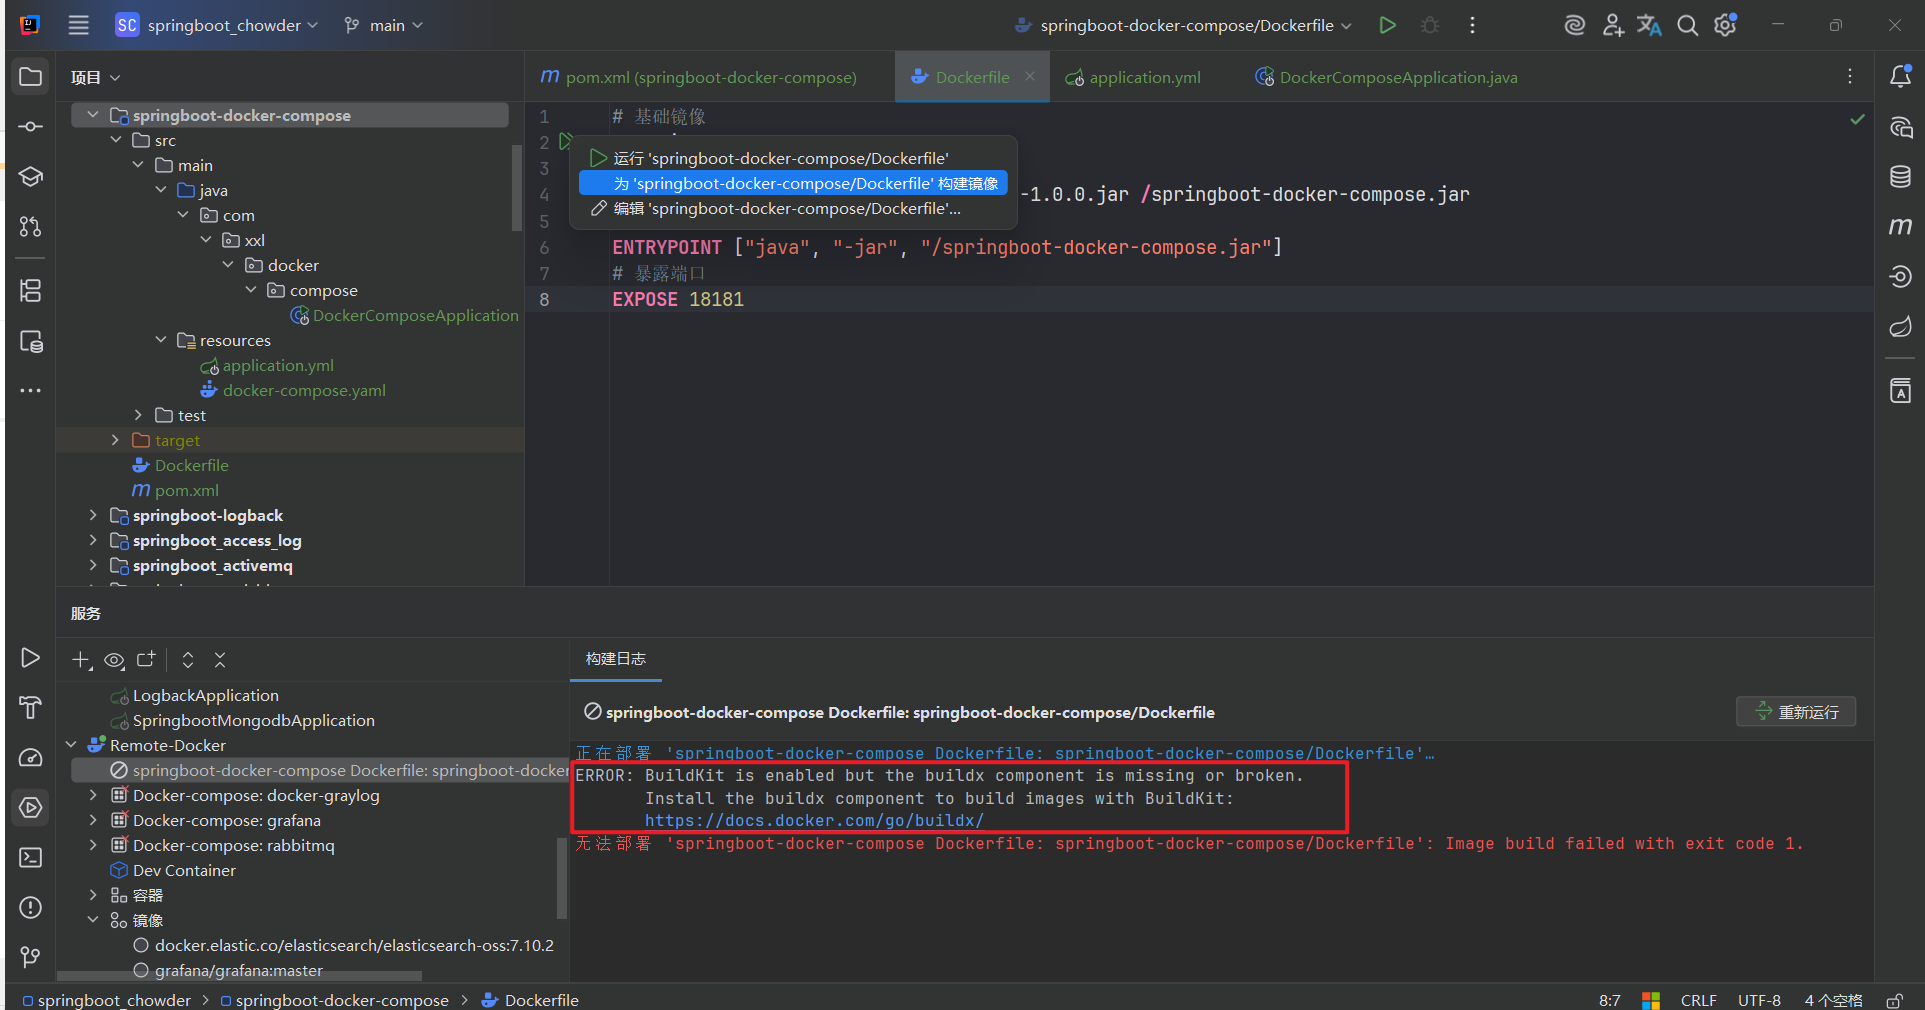Open the project view dropdown labeled 项目
Viewport: 1925px width, 1010px height.
(x=96, y=77)
